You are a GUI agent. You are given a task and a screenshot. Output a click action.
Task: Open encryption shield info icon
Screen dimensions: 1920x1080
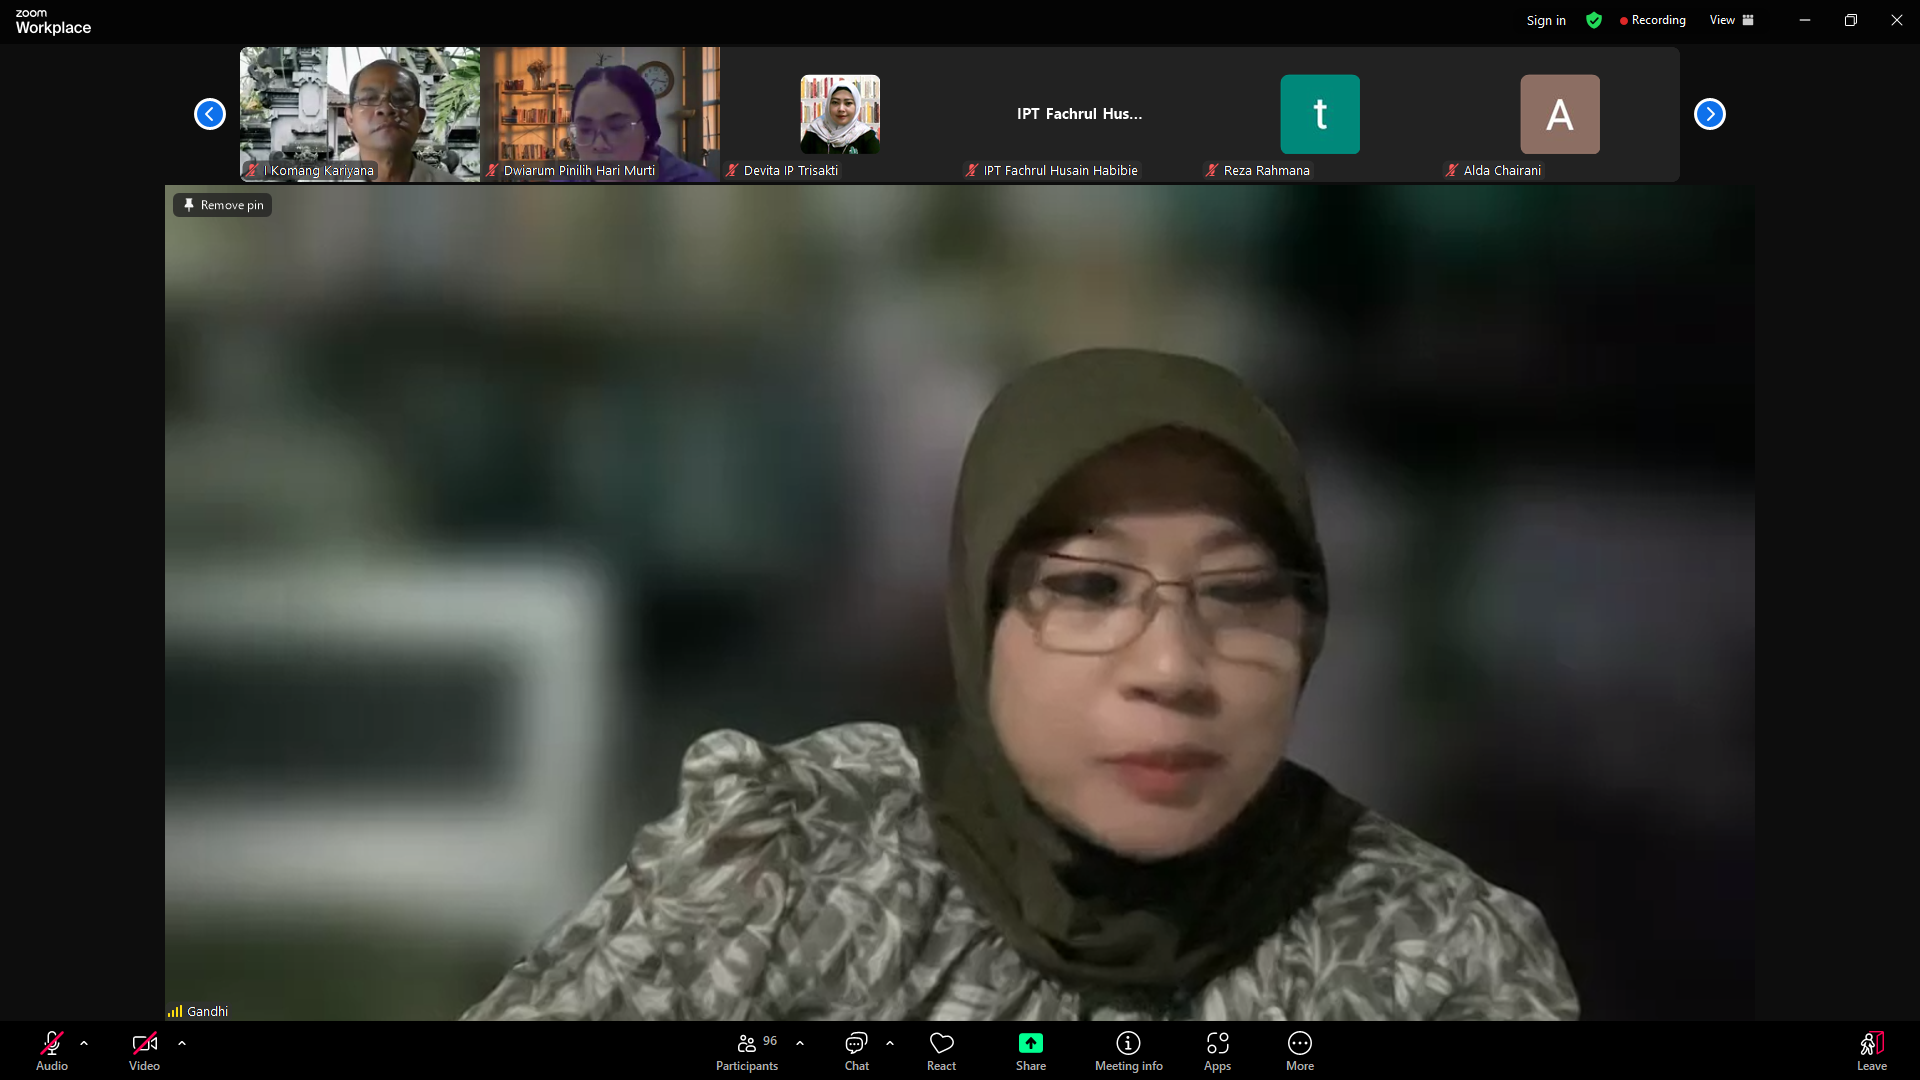point(1594,20)
